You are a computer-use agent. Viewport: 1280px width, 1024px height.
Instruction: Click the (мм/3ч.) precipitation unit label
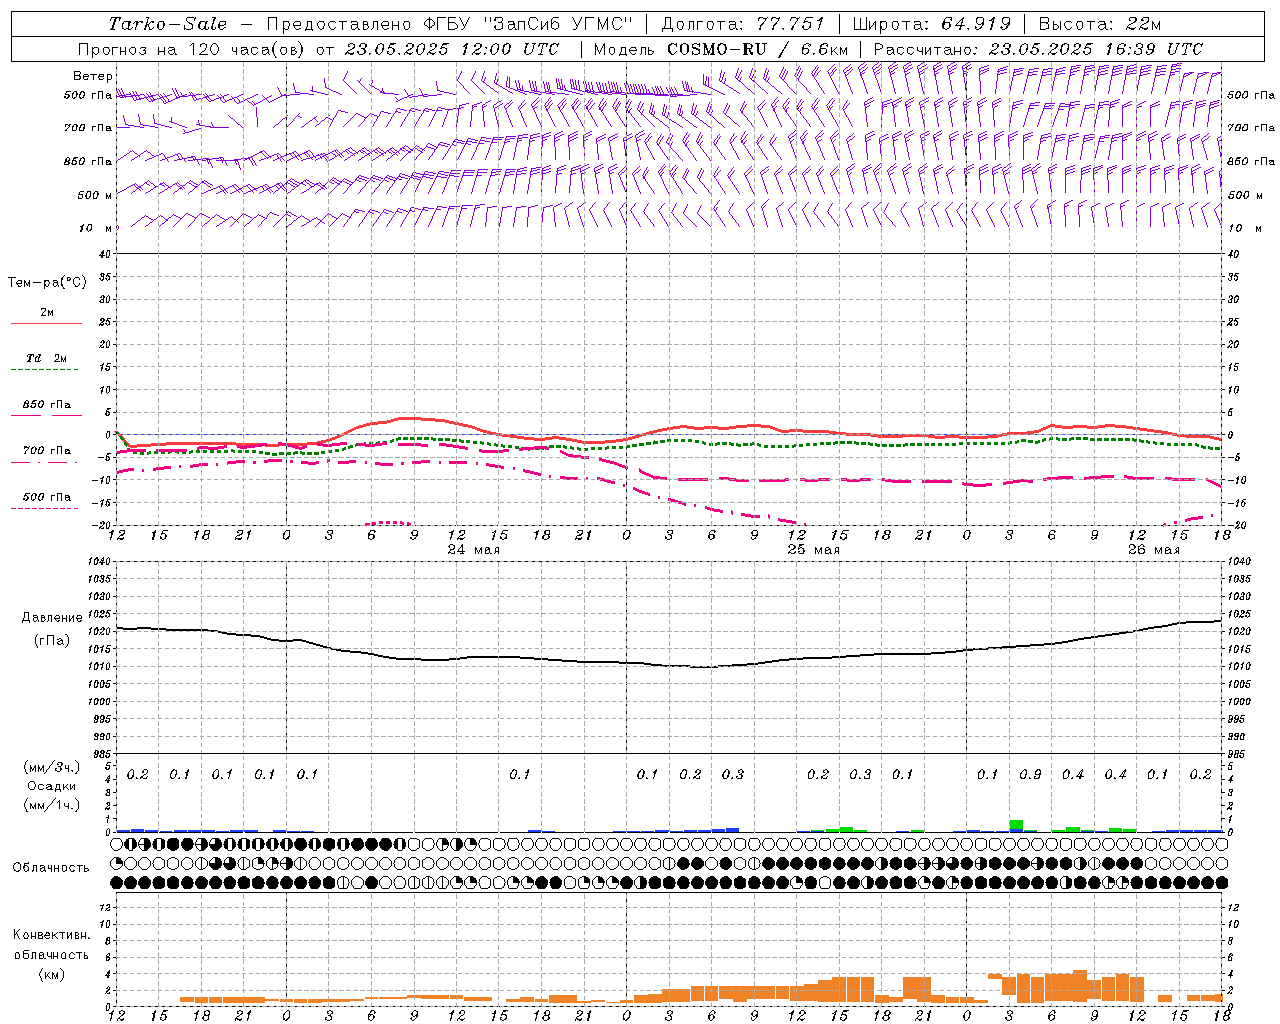click(x=52, y=767)
